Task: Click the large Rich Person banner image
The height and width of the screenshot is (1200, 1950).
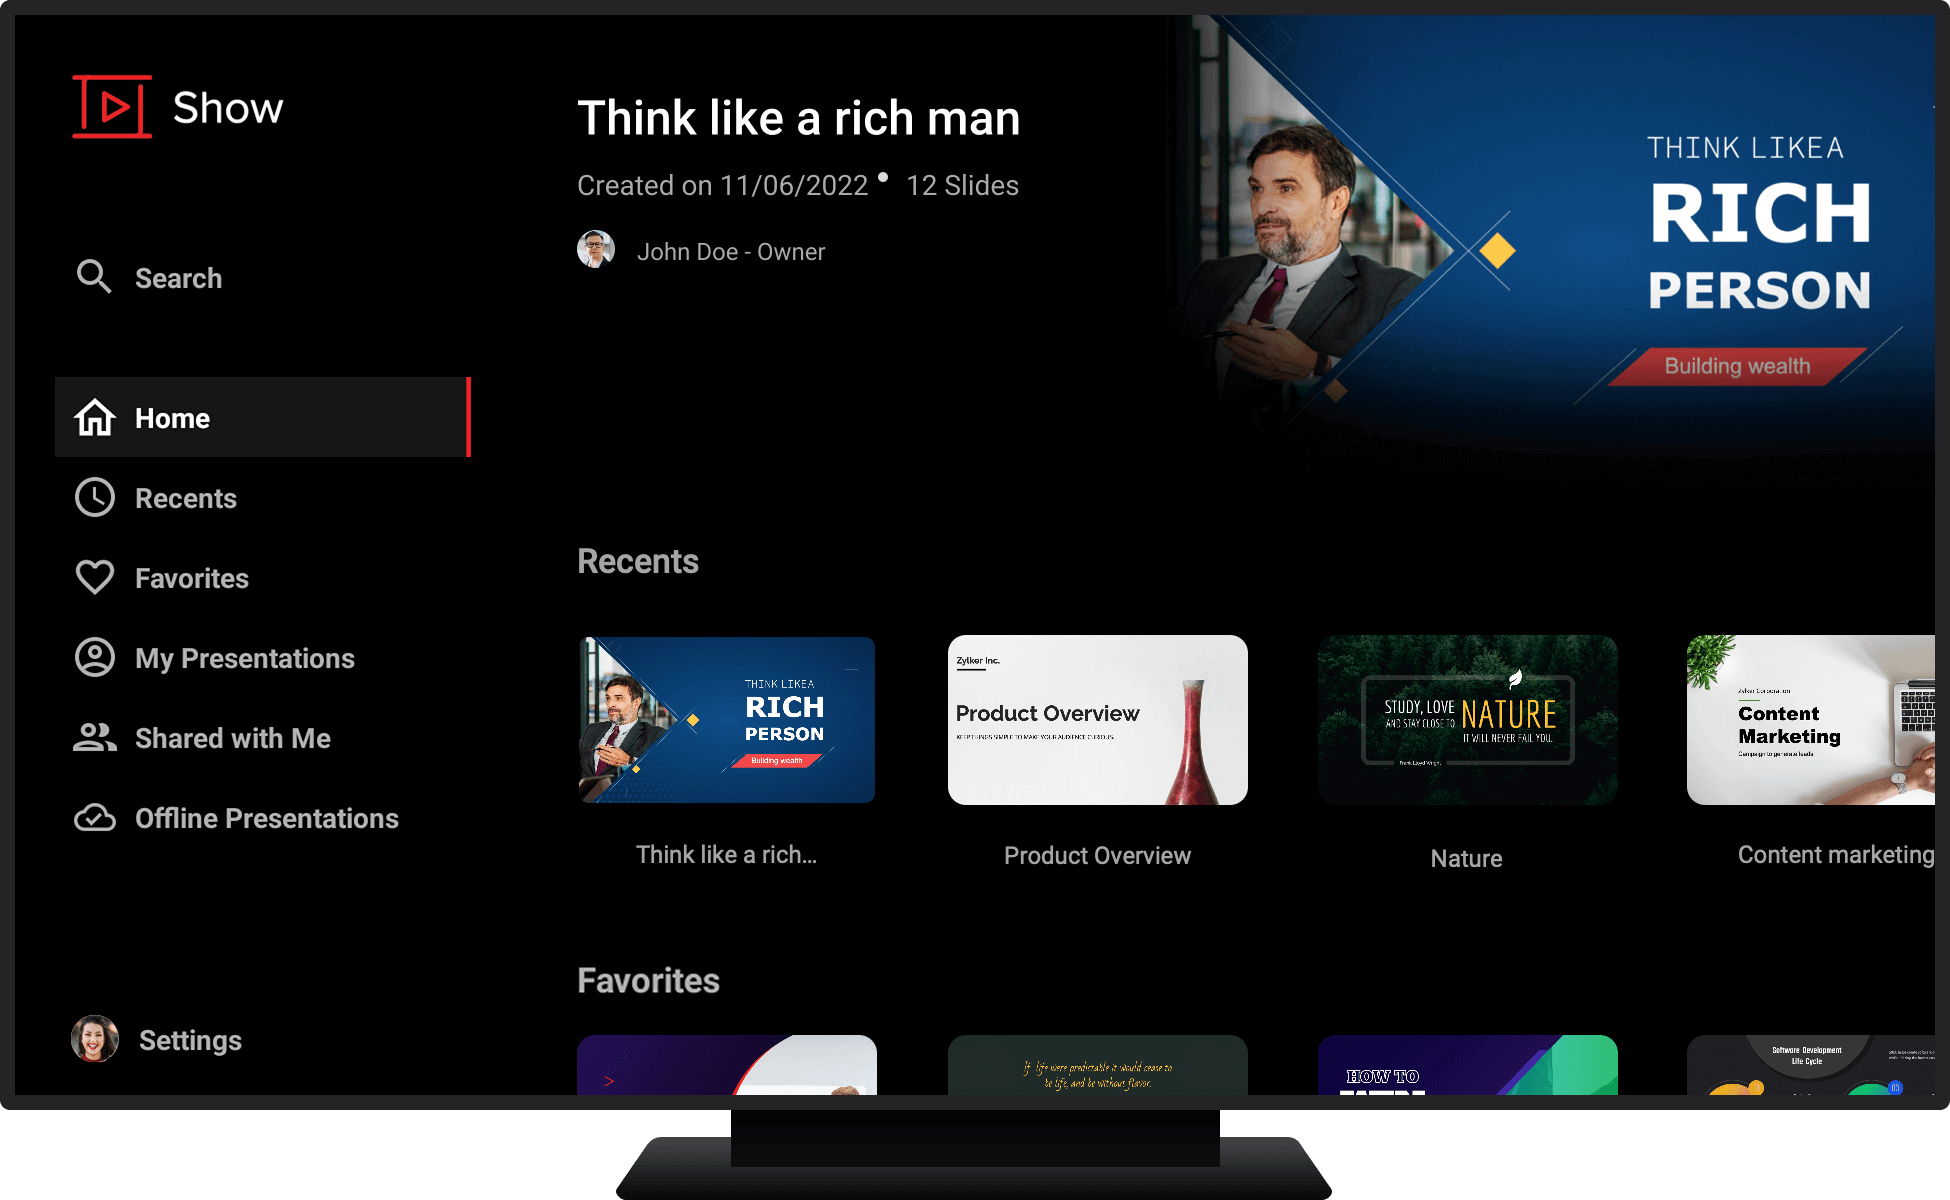Action: click(x=1550, y=240)
